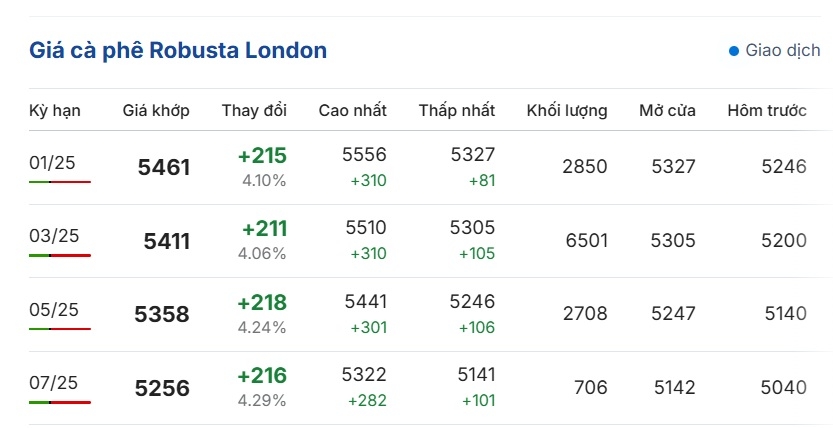This screenshot has width=833, height=428.
Task: Click the blue Giao dịch status dot
Action: pyautogui.click(x=734, y=51)
